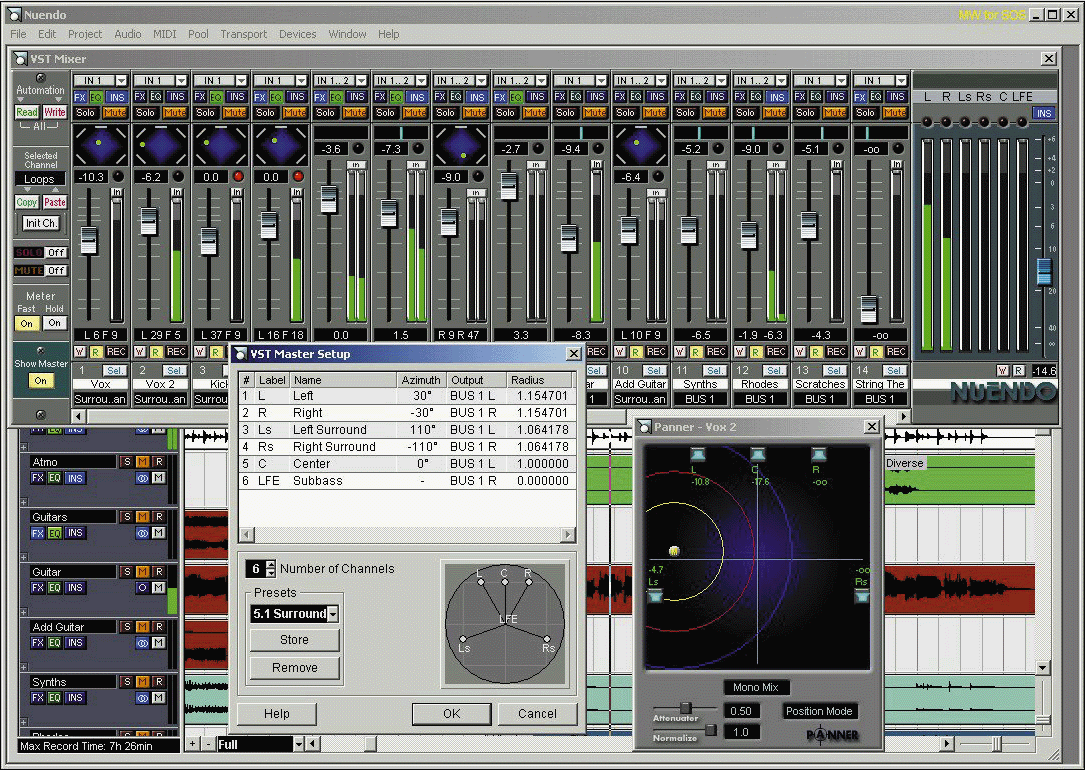1085x770 pixels.
Task: Click the Ls speaker icon in Panner window
Action: [655, 596]
